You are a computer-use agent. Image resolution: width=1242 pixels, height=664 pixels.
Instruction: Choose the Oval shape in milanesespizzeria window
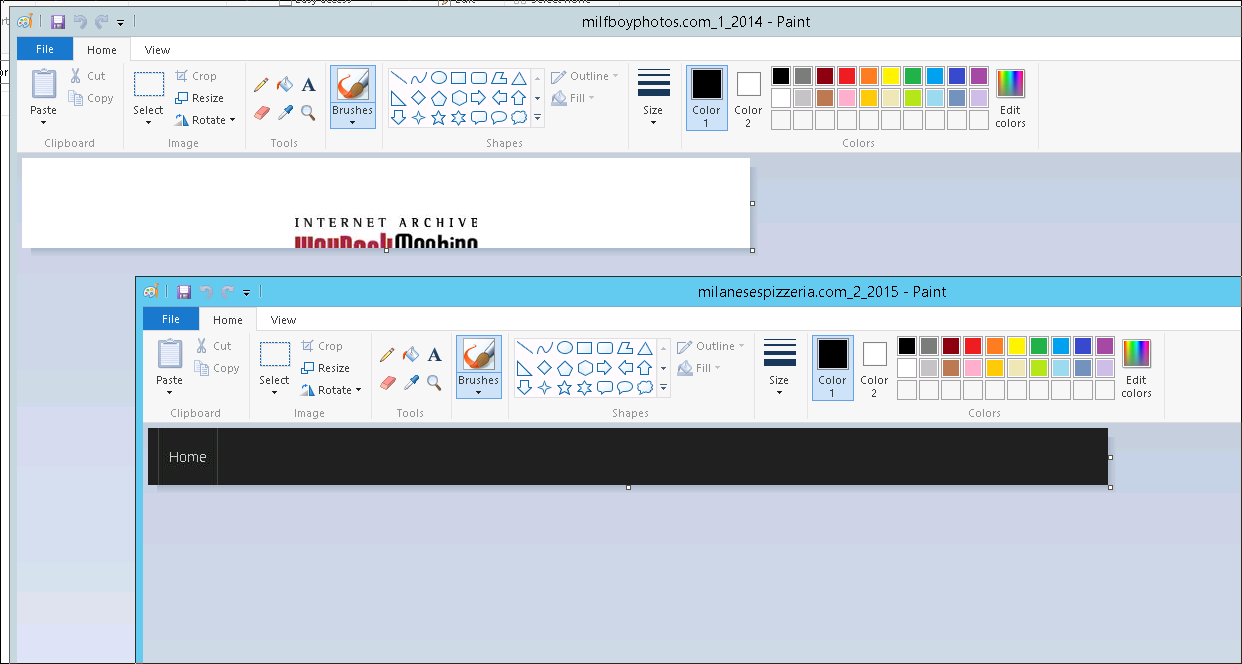tap(565, 348)
